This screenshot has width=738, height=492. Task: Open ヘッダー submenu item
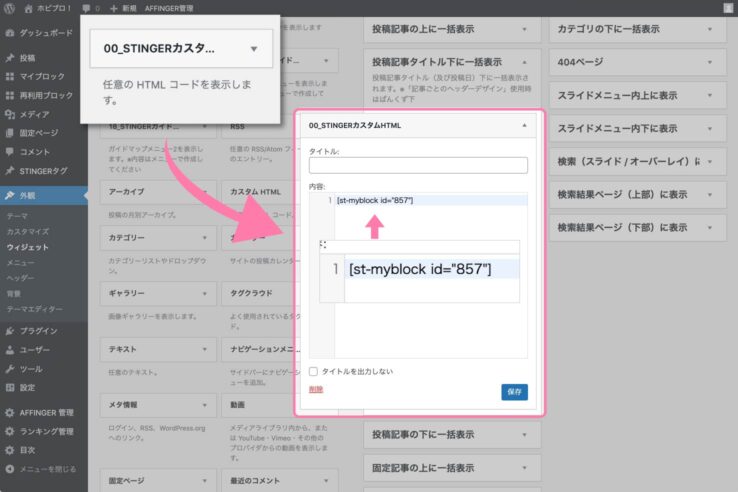(21, 278)
